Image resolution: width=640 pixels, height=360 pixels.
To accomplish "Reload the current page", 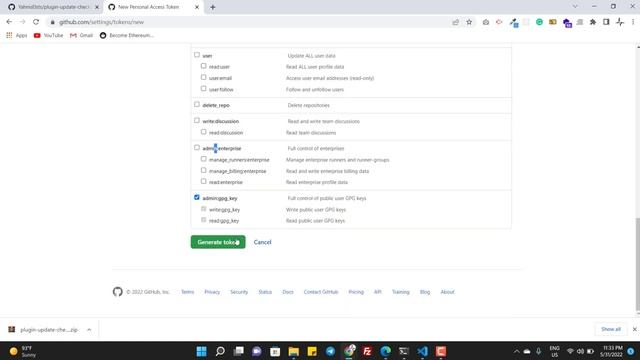I will pyautogui.click(x=36, y=22).
